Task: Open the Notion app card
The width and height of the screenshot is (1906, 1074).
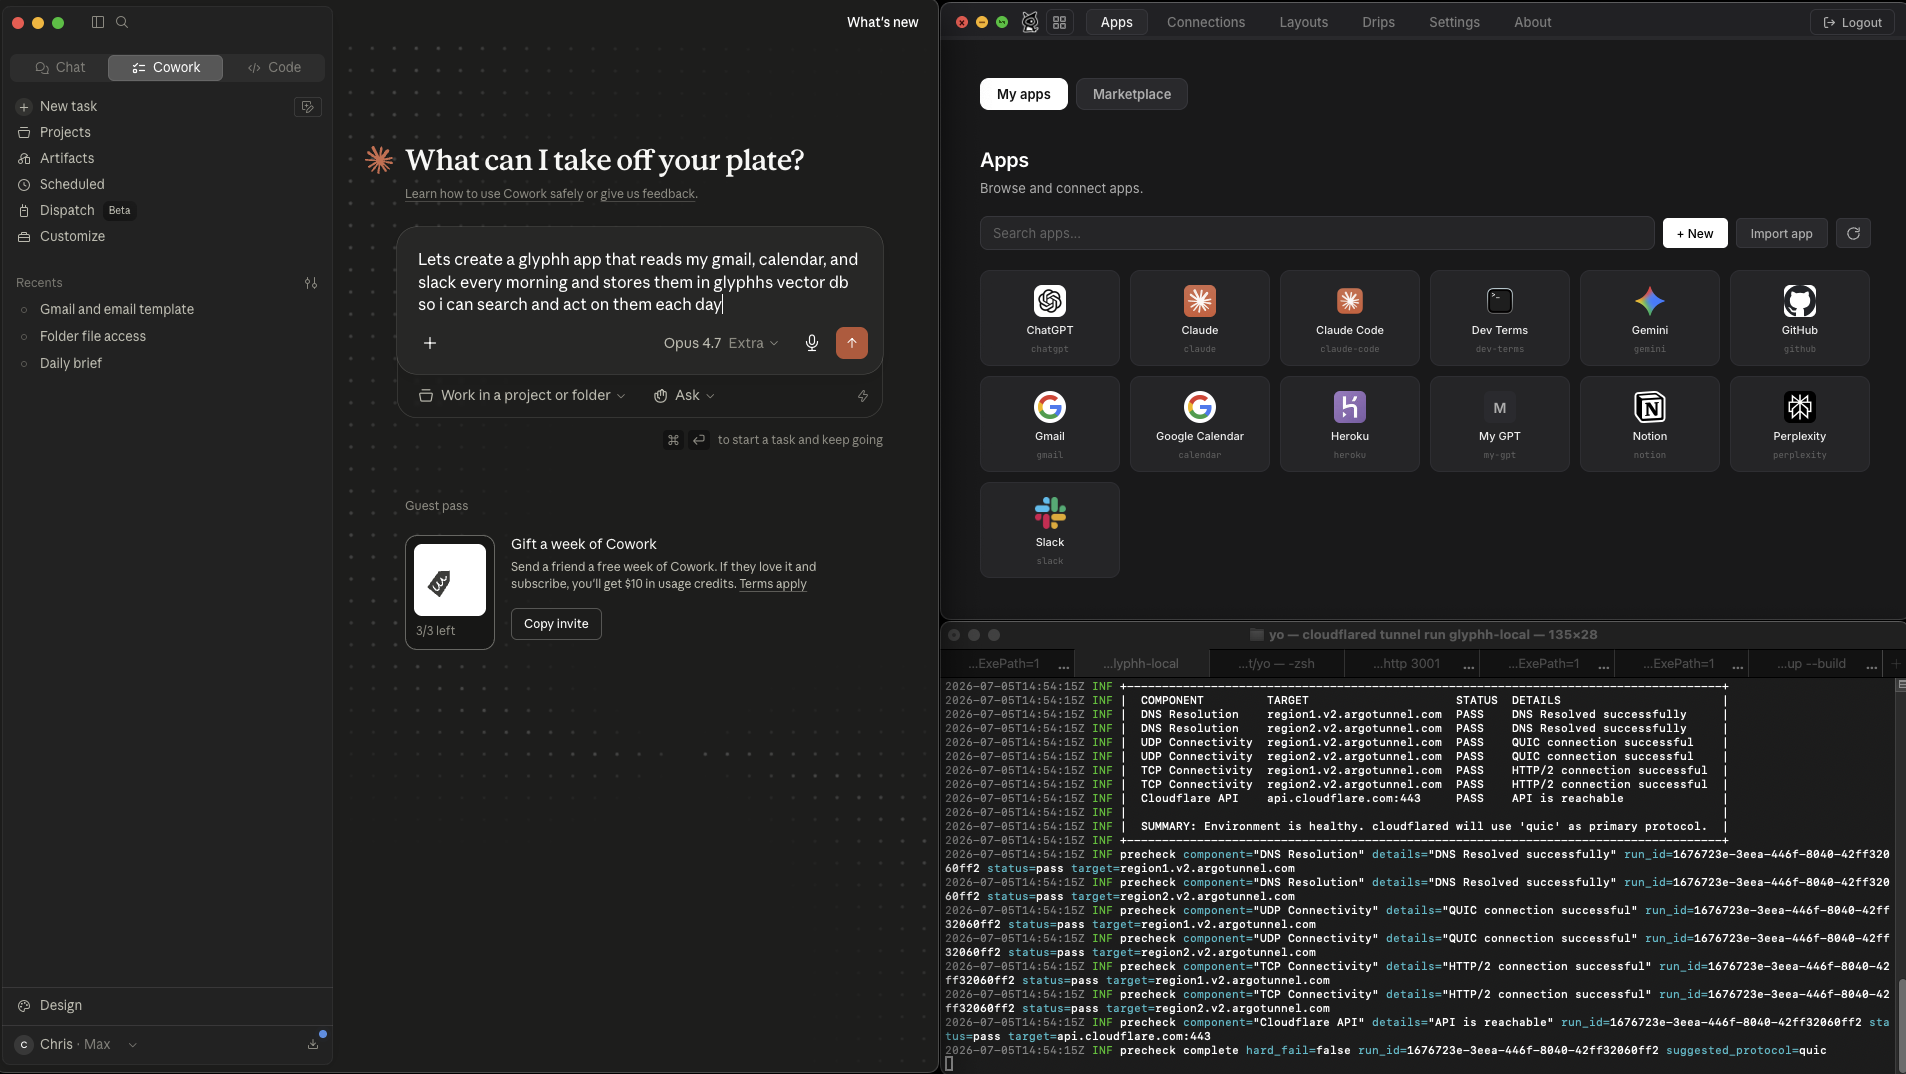Action: tap(1650, 424)
